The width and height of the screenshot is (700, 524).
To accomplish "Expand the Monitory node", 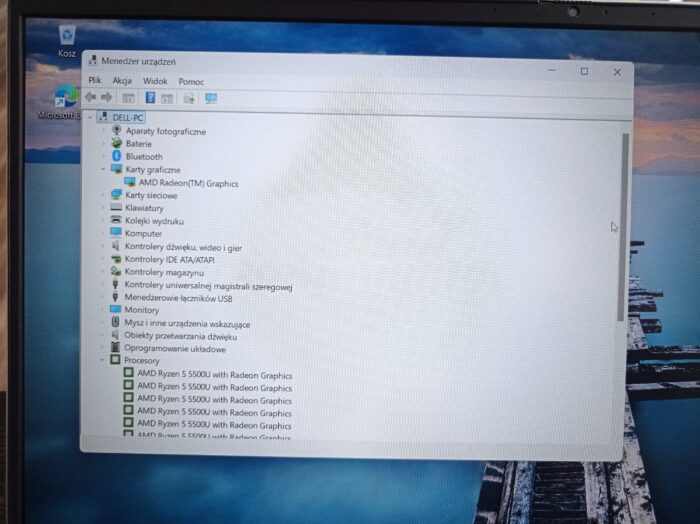I will (x=103, y=309).
